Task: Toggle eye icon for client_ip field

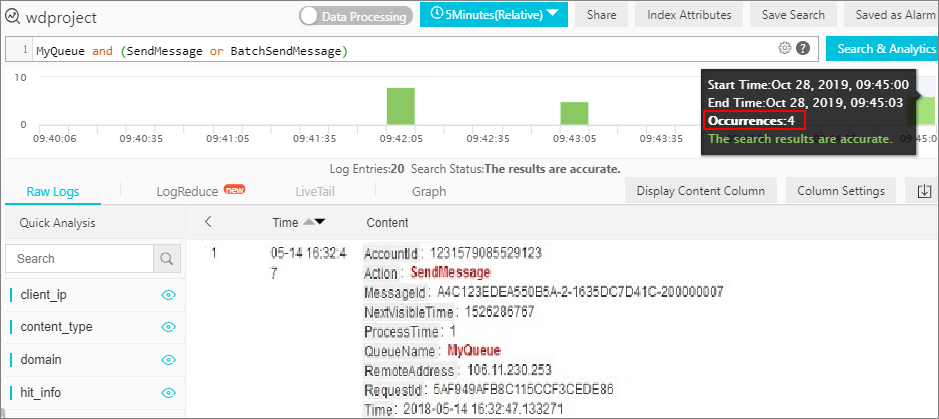Action: pyautogui.click(x=168, y=295)
